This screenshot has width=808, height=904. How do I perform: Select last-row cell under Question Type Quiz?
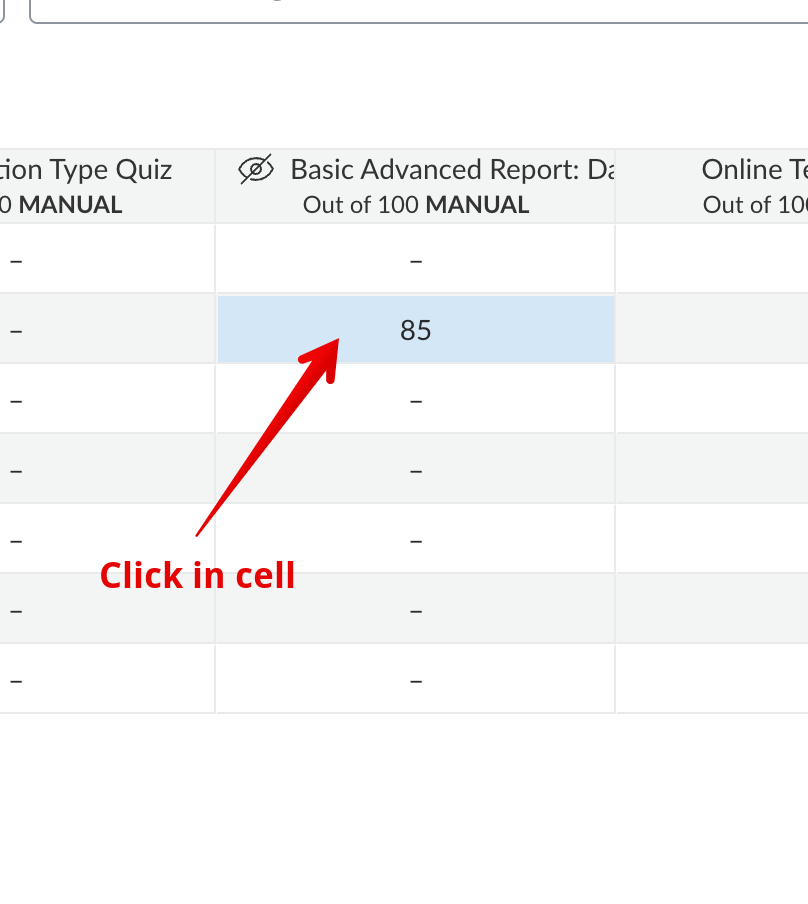[100, 680]
